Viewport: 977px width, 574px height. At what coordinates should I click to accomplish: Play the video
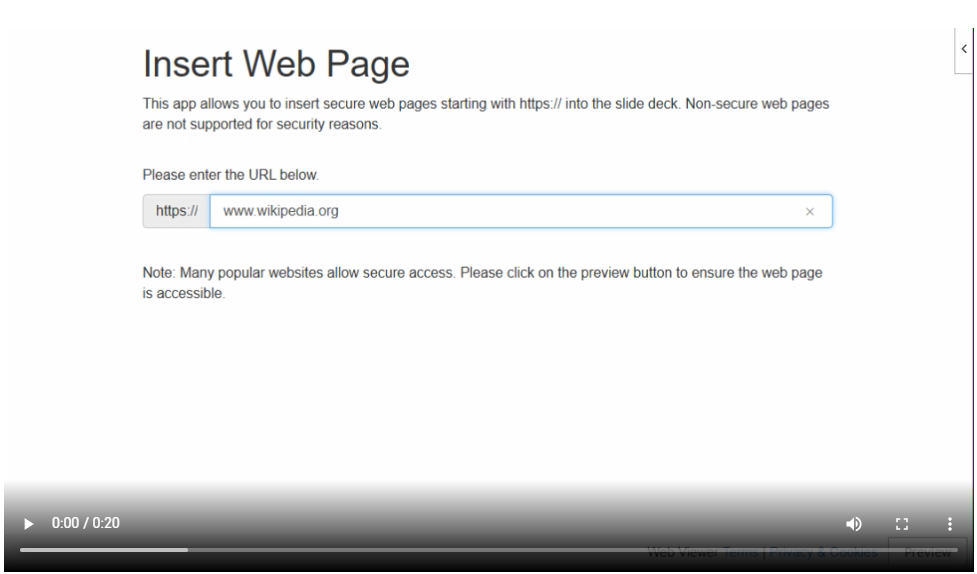[x=28, y=524]
